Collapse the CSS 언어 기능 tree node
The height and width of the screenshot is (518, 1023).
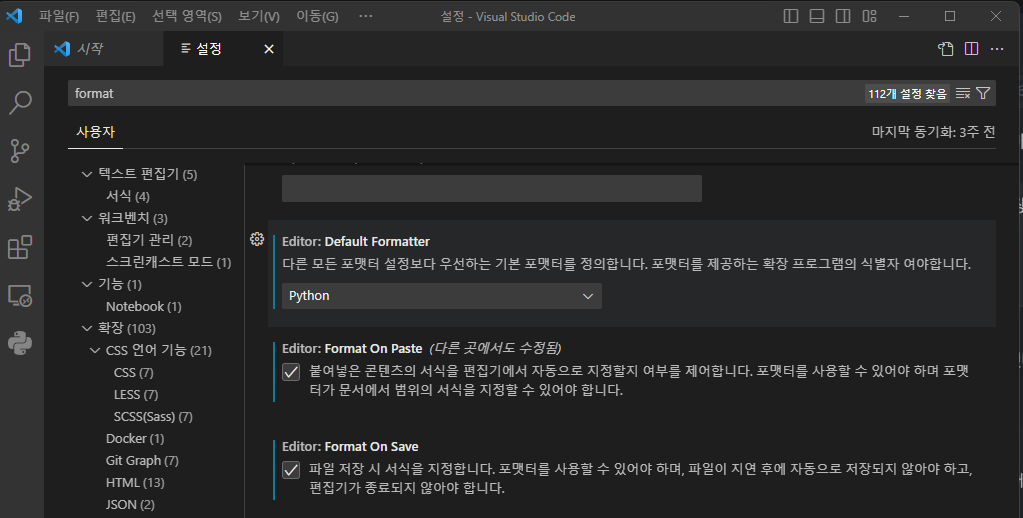(x=95, y=350)
